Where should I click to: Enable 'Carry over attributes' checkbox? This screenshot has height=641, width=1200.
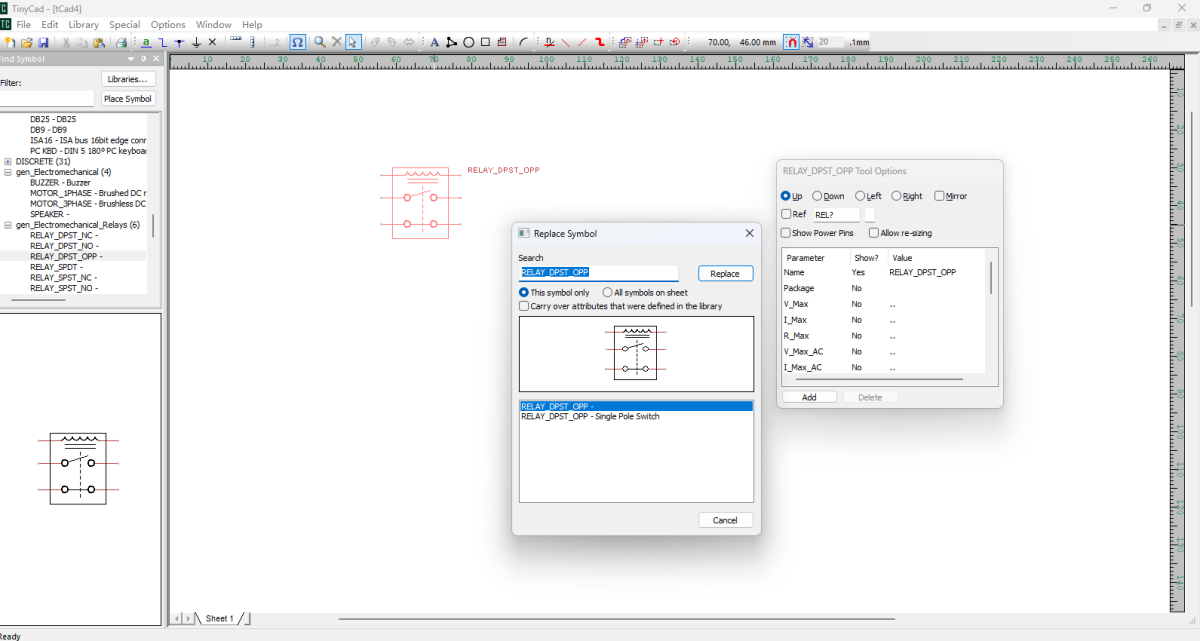tap(525, 306)
